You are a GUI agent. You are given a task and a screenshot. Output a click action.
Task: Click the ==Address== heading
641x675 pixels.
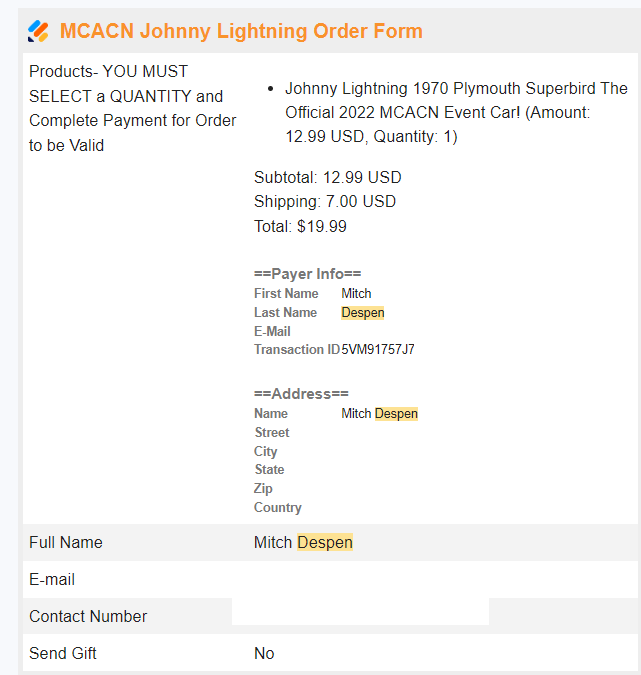[302, 394]
